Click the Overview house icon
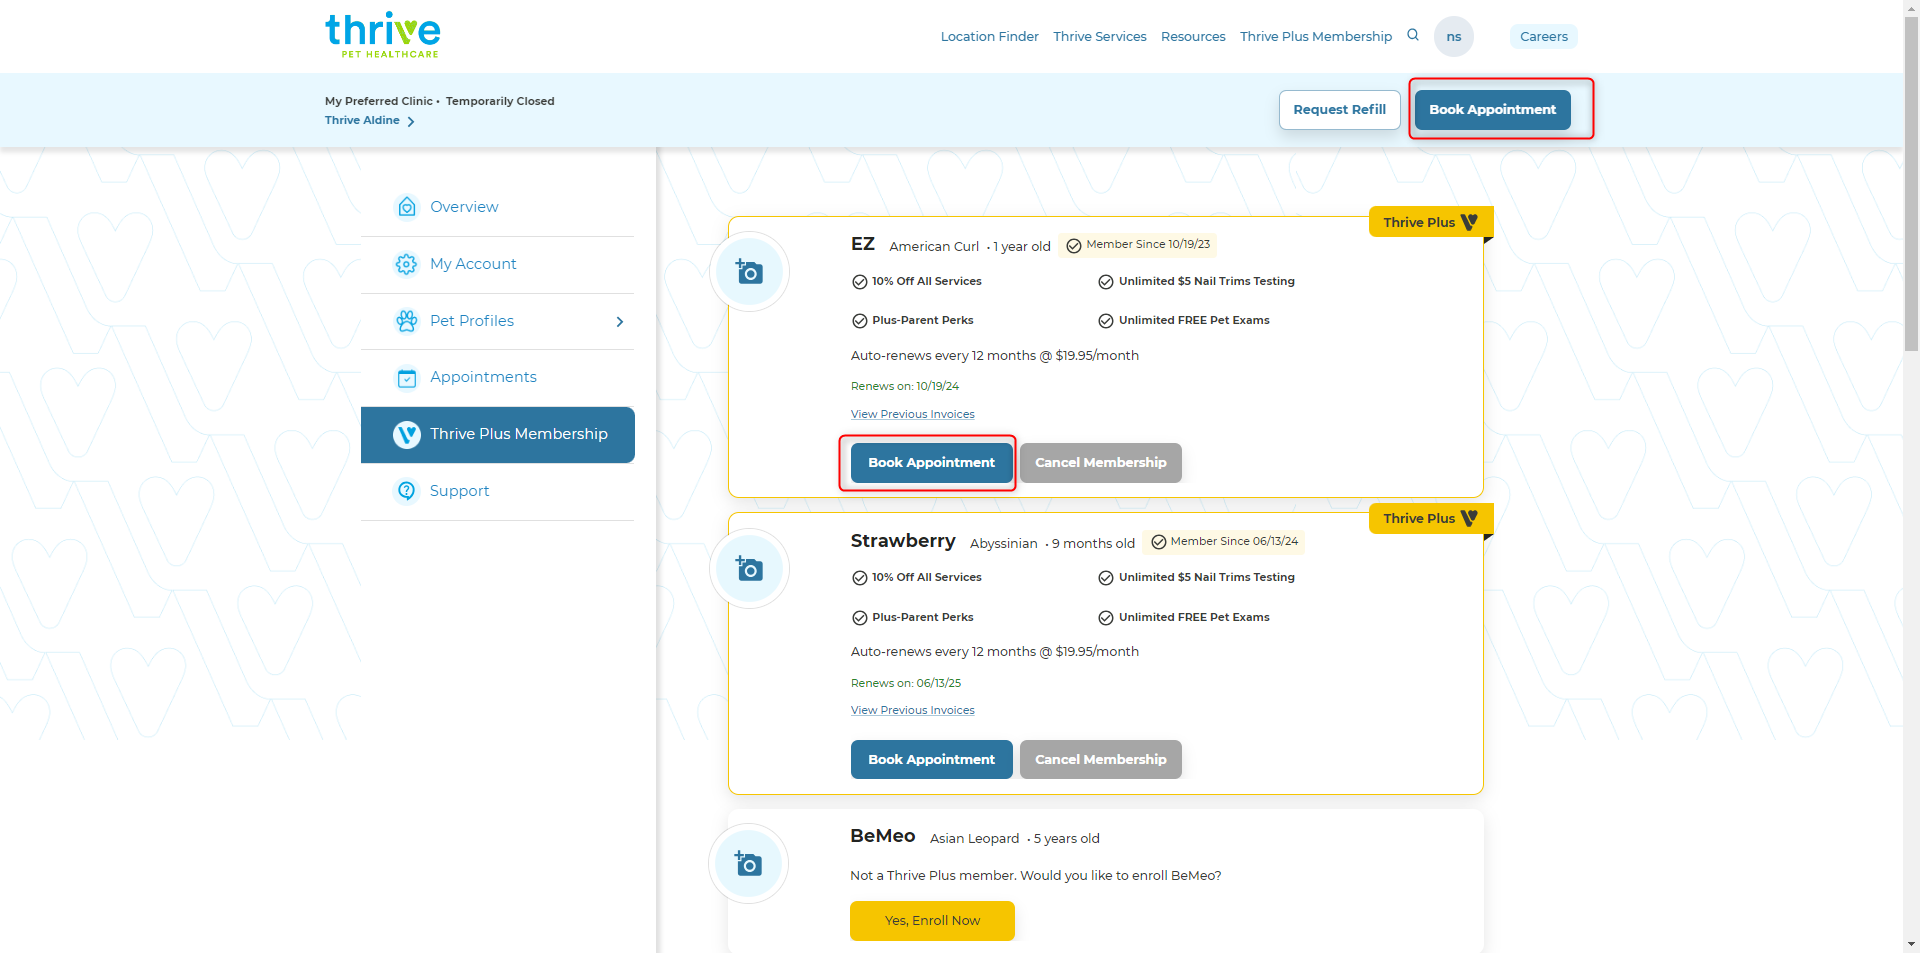 407,207
